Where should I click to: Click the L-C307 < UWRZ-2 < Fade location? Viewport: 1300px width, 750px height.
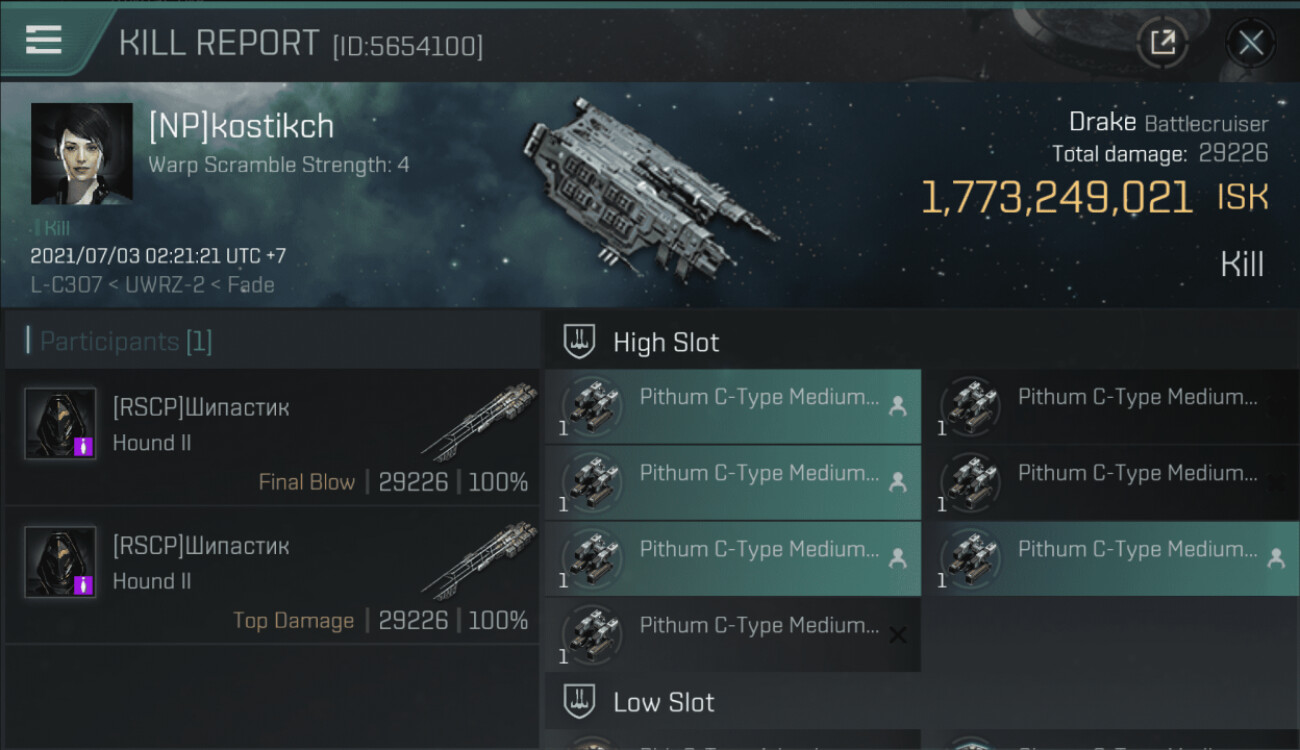coord(152,285)
